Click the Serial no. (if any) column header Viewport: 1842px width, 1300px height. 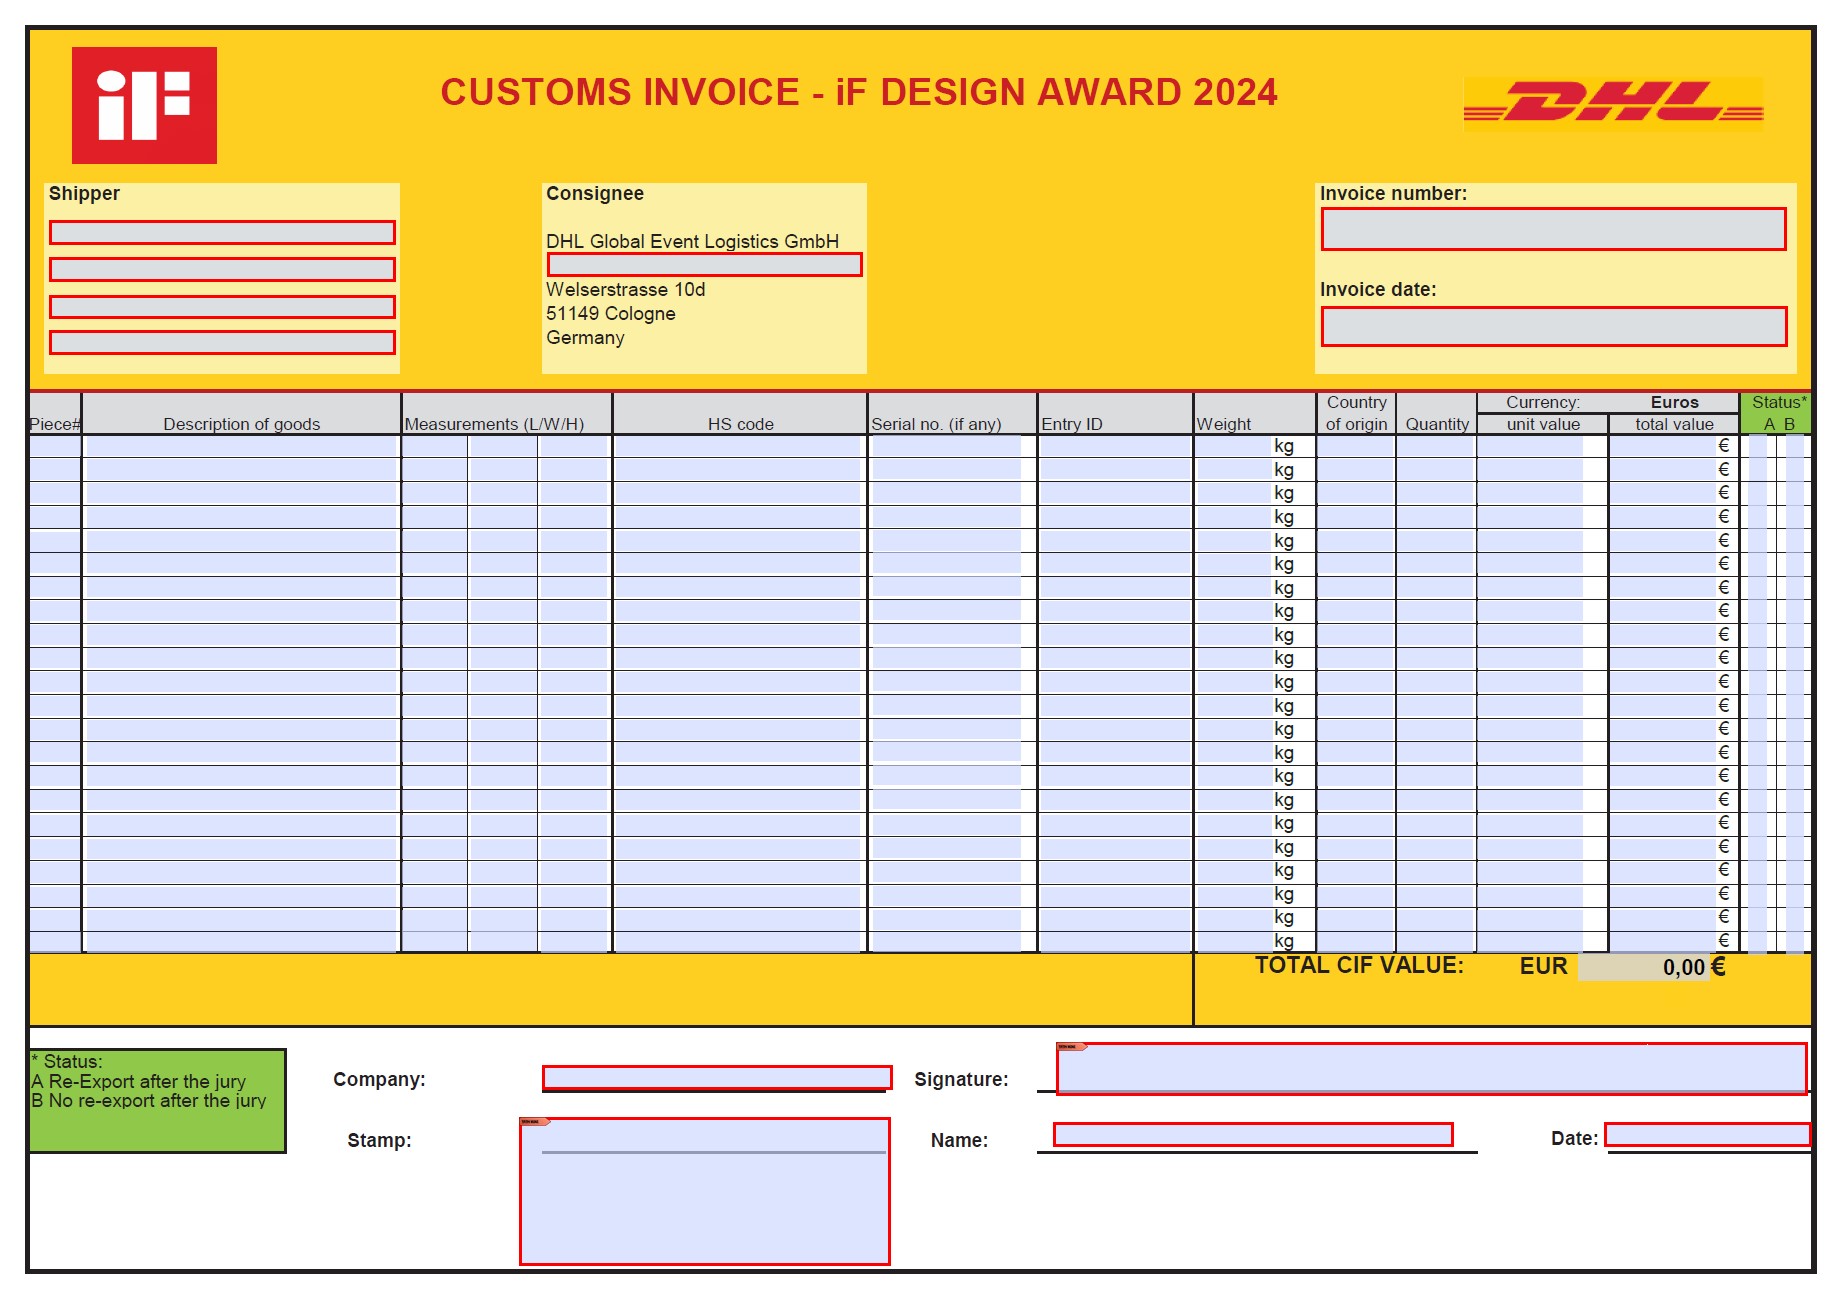[936, 424]
